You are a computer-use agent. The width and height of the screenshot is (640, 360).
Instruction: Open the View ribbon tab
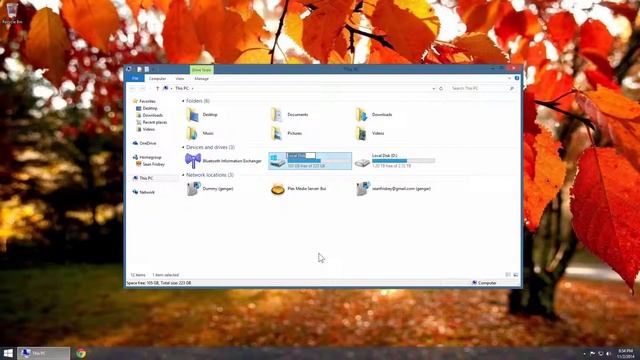(x=180, y=78)
